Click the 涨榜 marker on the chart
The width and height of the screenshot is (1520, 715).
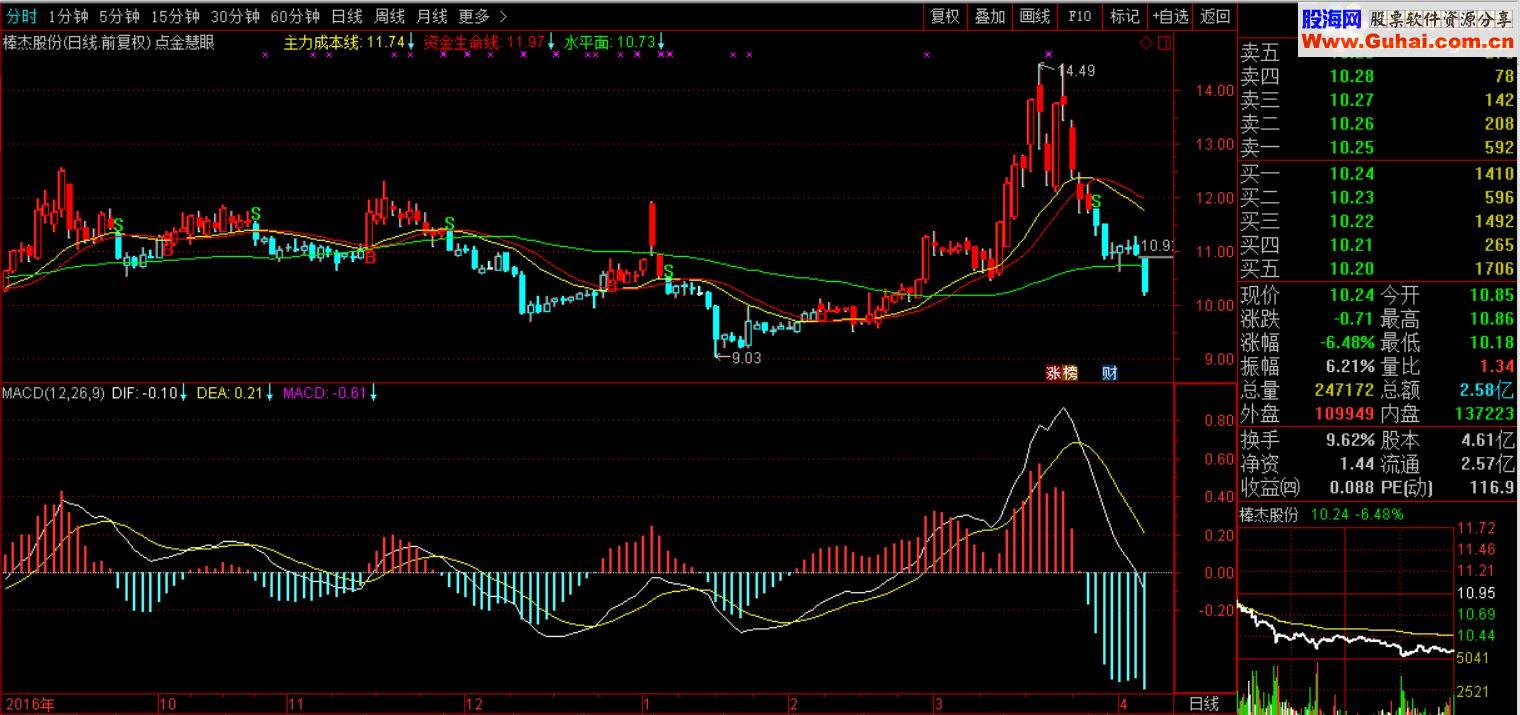click(1062, 373)
